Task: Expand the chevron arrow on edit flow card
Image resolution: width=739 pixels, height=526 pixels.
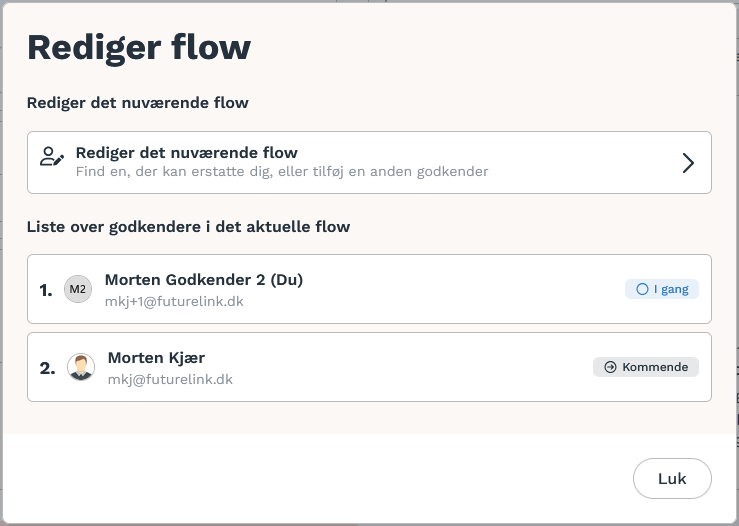Action: [688, 163]
